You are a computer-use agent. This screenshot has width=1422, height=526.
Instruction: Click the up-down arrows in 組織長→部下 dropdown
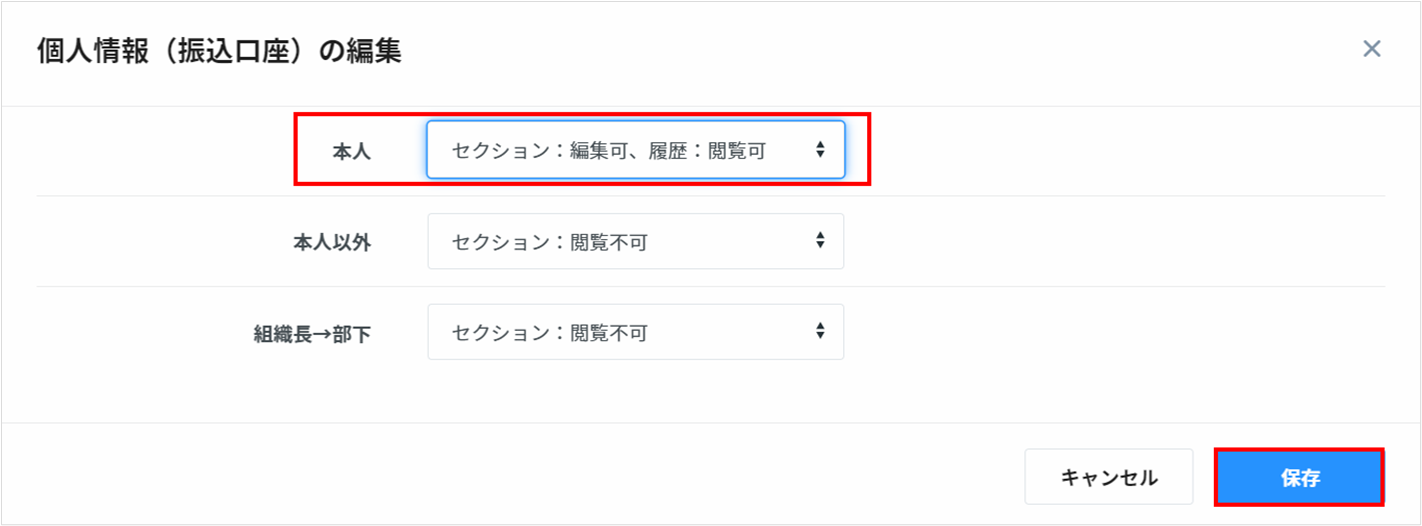820,331
